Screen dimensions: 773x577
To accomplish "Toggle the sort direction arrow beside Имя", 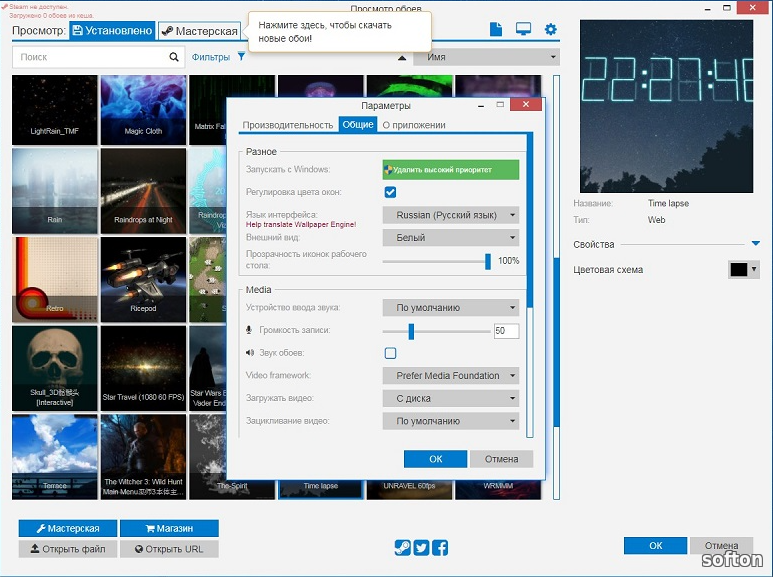I will coord(403,57).
